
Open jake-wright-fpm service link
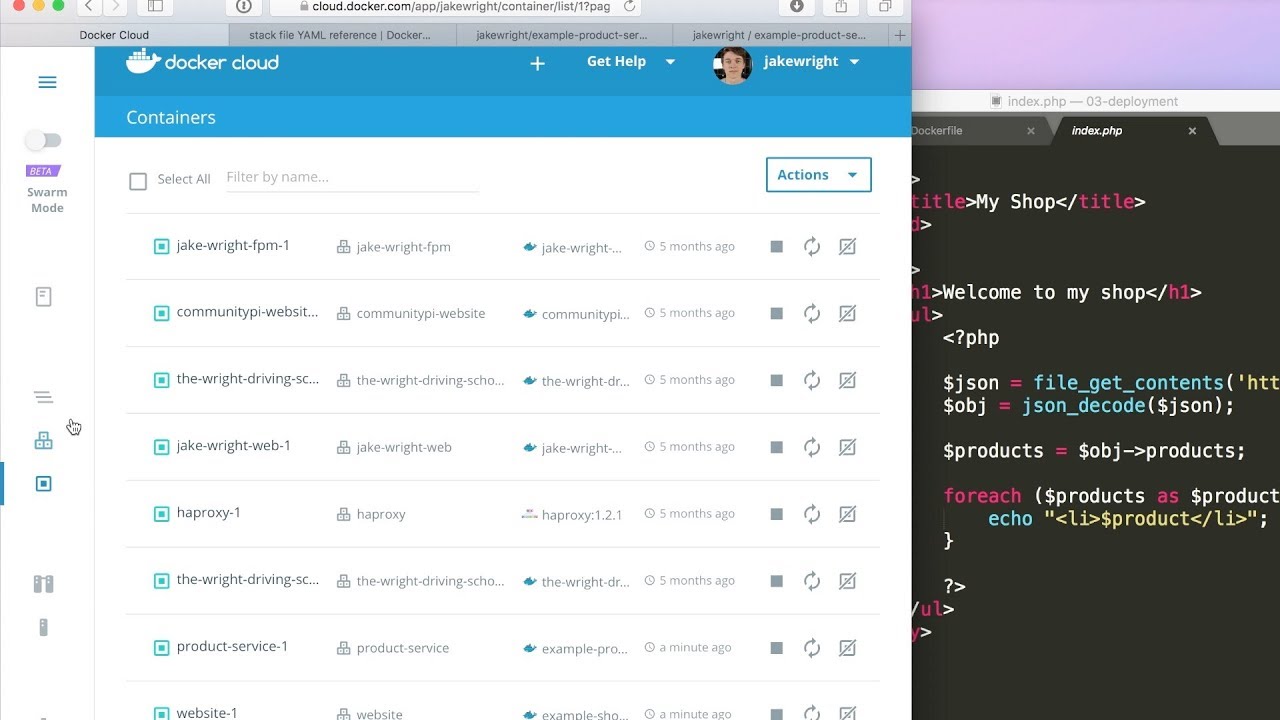point(403,247)
